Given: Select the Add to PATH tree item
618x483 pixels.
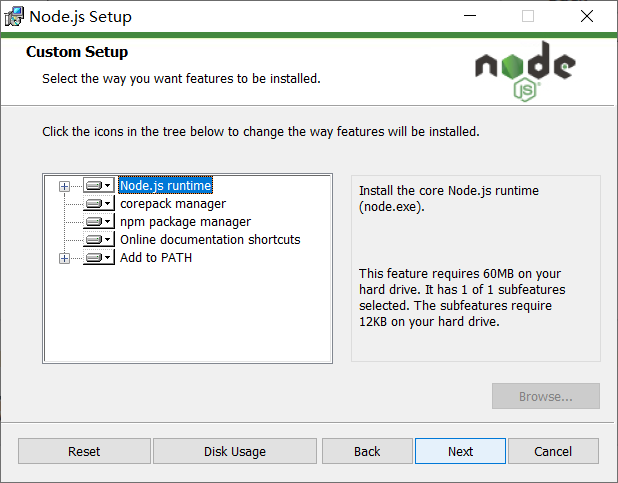Looking at the screenshot, I should tap(156, 257).
